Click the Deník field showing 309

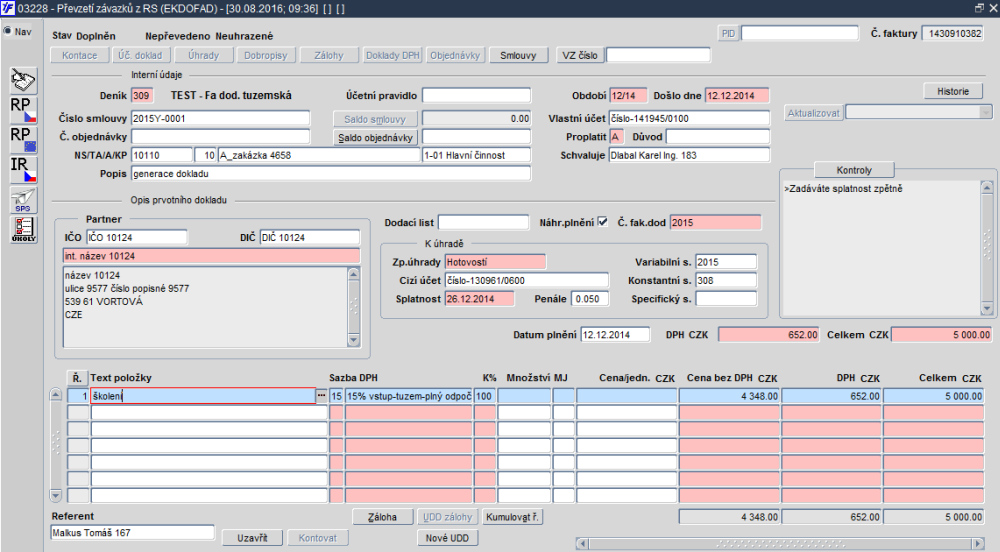click(142, 96)
